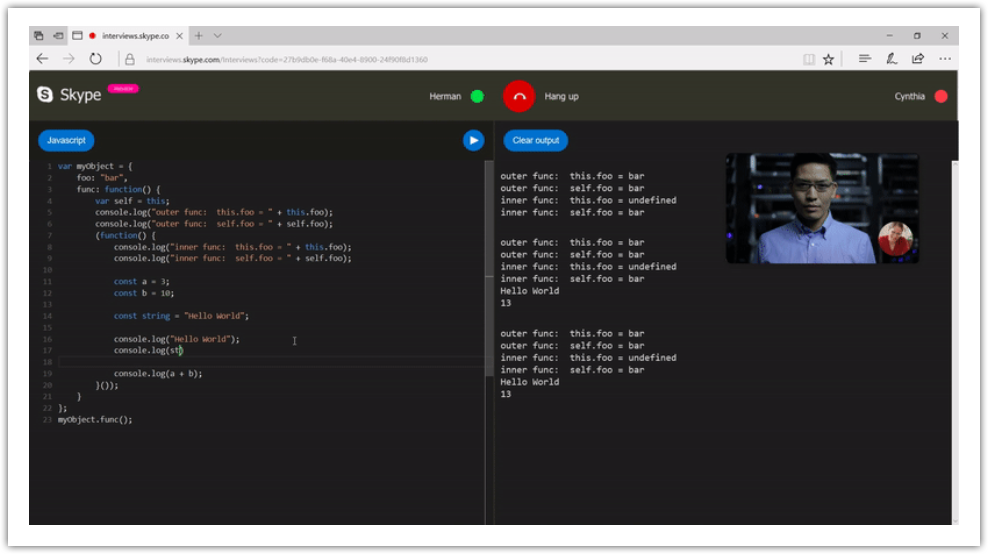Open the Edge more options ellipsis menu
The width and height of the screenshot is (988, 554).
(944, 59)
